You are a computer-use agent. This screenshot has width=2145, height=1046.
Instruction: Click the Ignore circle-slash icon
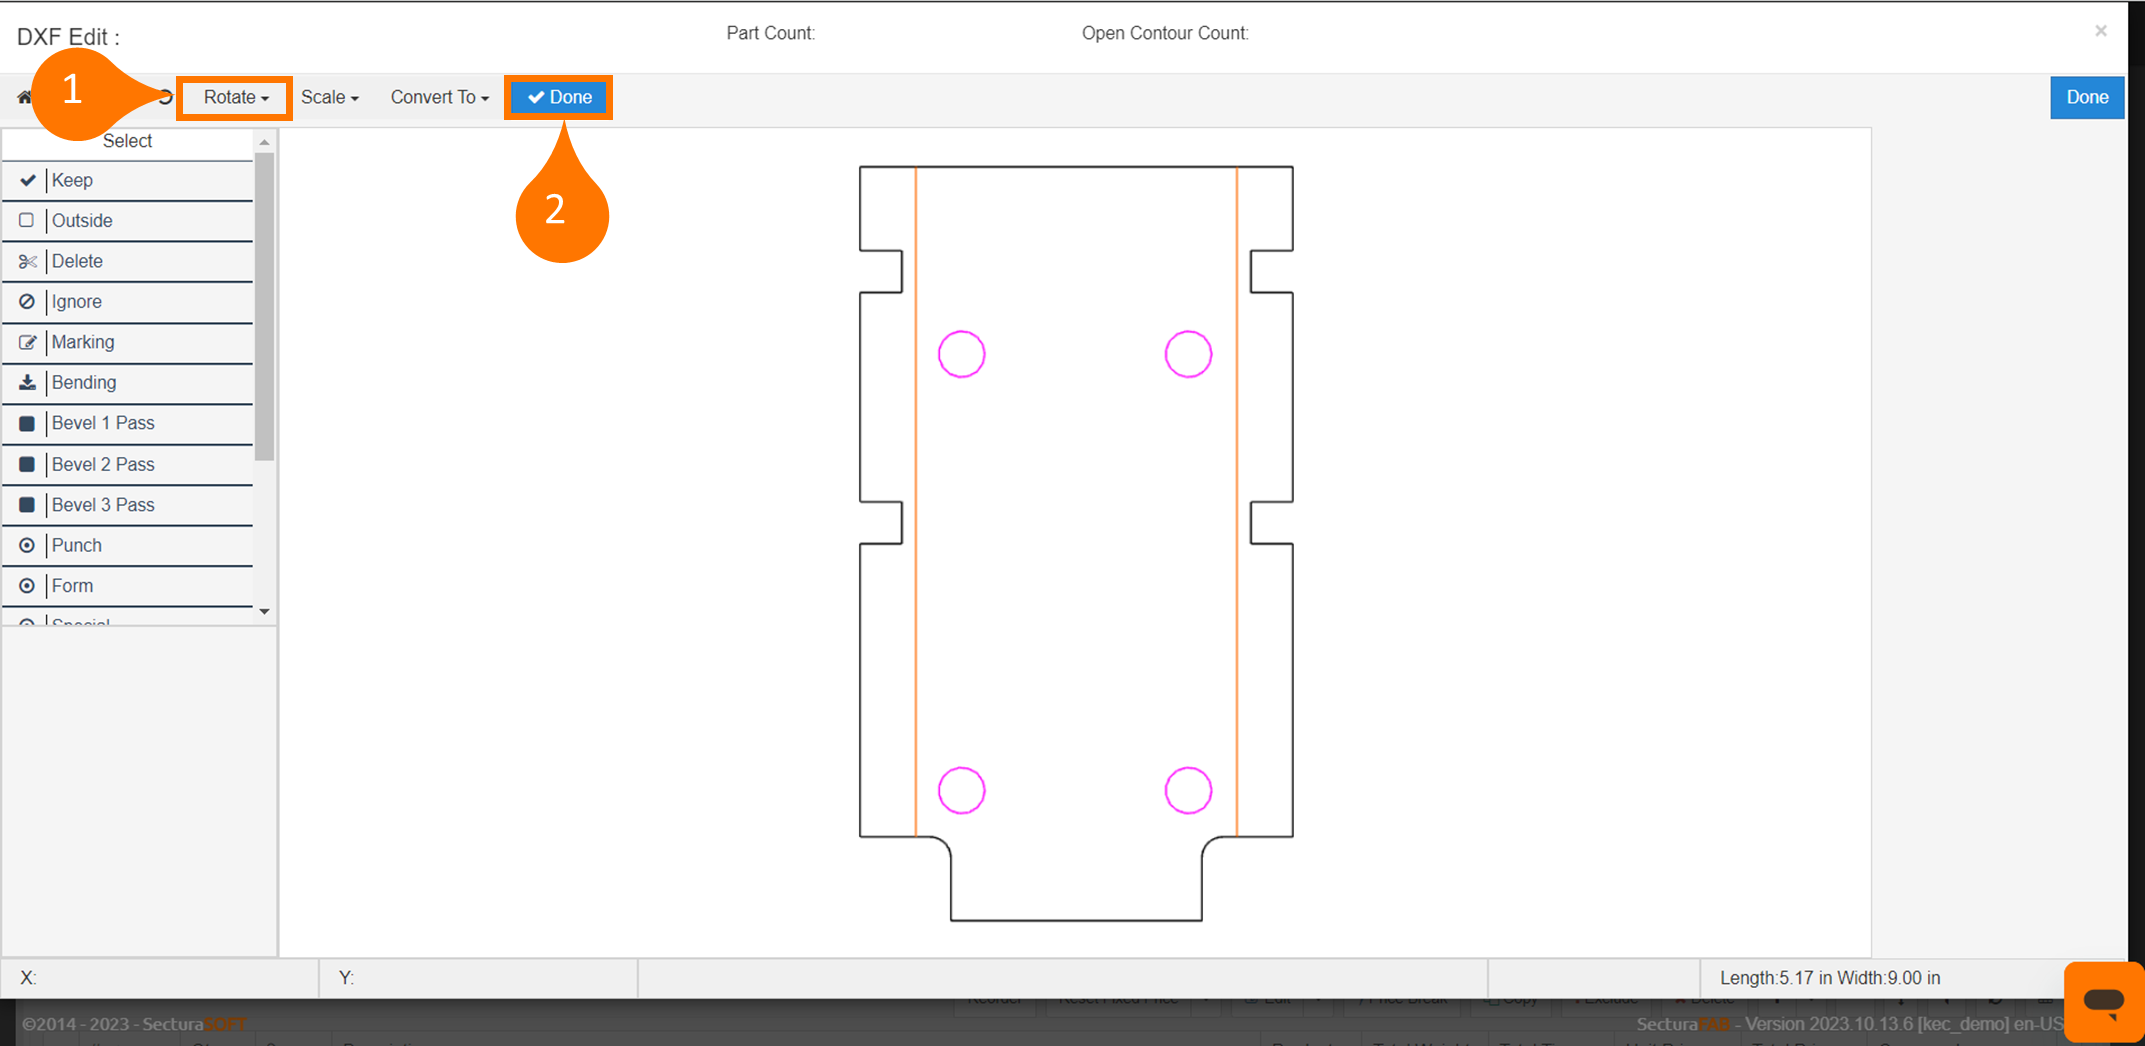27,302
